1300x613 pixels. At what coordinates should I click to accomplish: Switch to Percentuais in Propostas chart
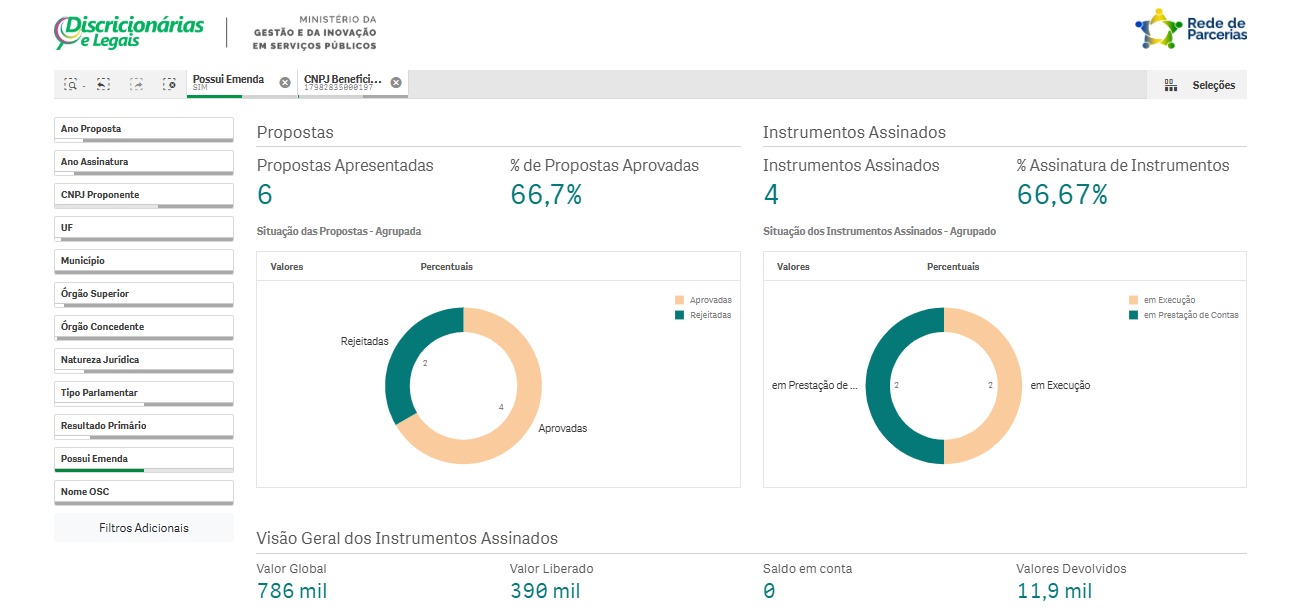[x=446, y=267]
